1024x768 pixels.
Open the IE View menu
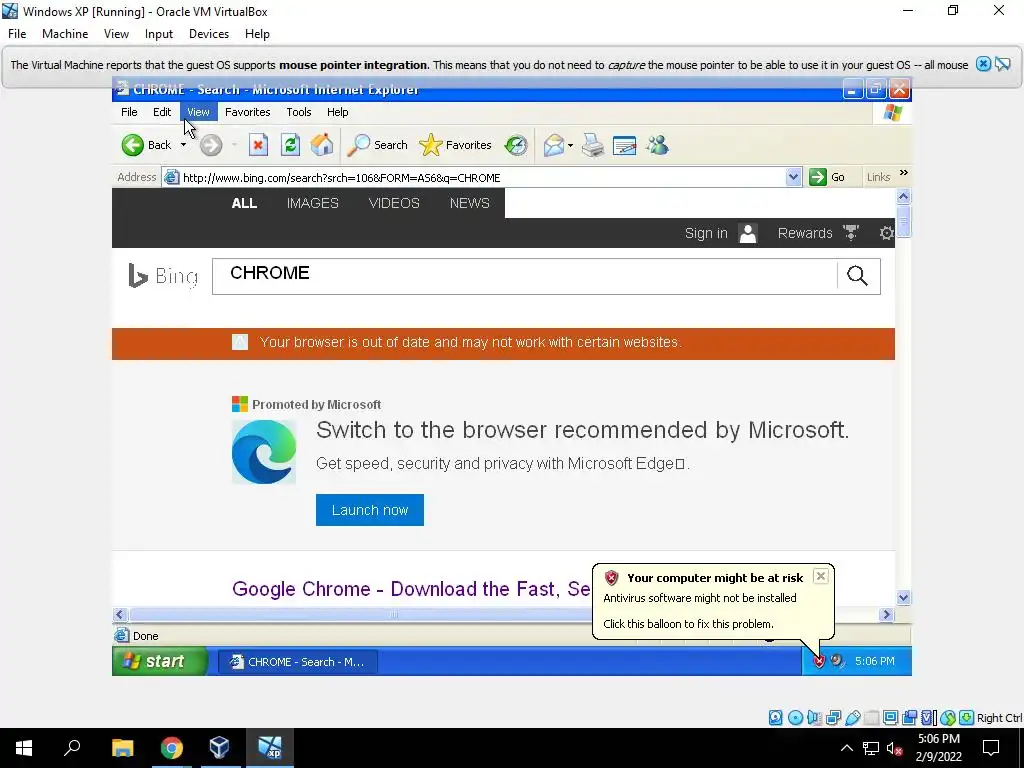tap(198, 112)
